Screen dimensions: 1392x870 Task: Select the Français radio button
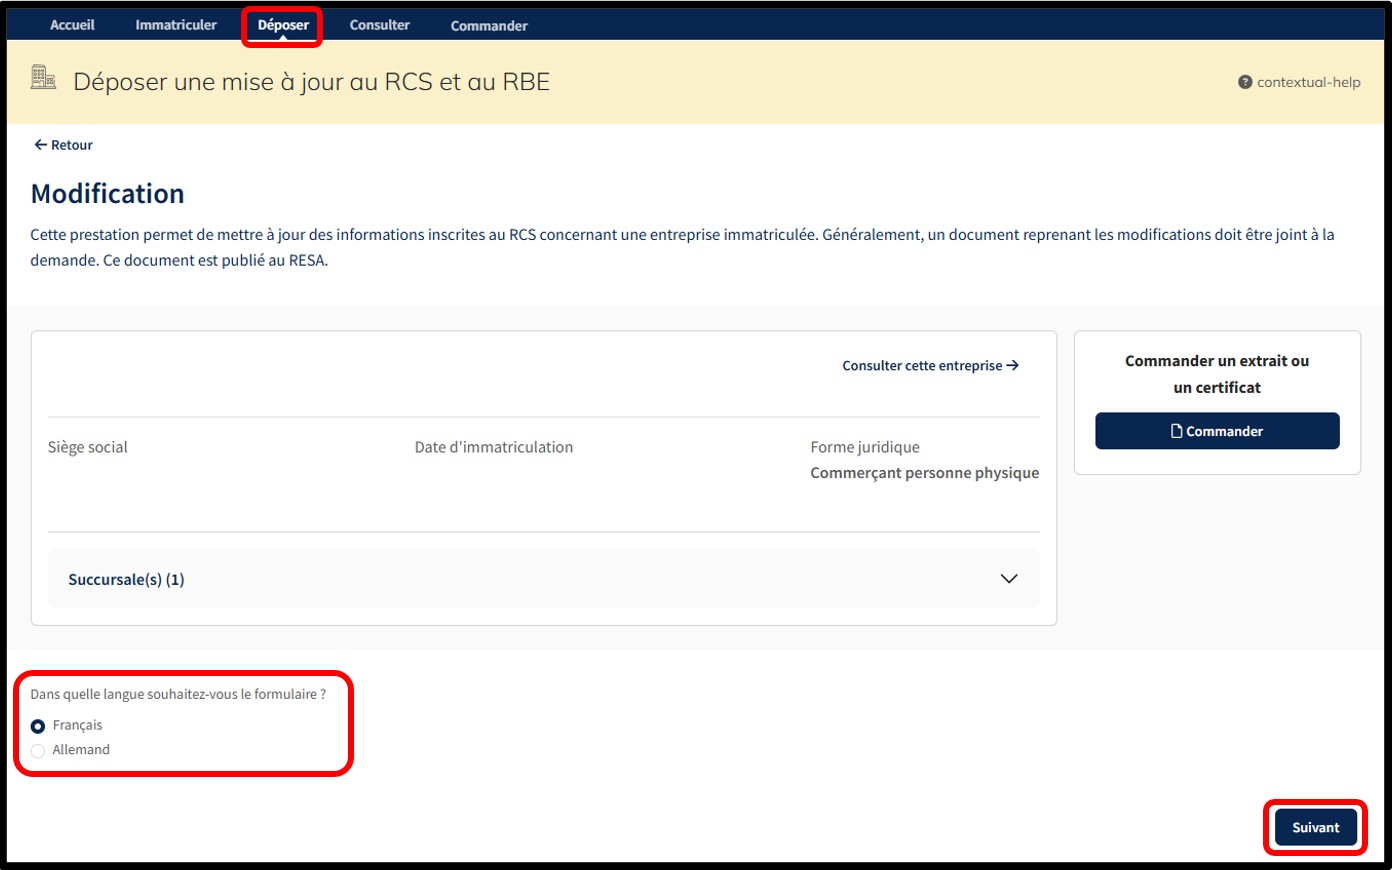pos(38,726)
